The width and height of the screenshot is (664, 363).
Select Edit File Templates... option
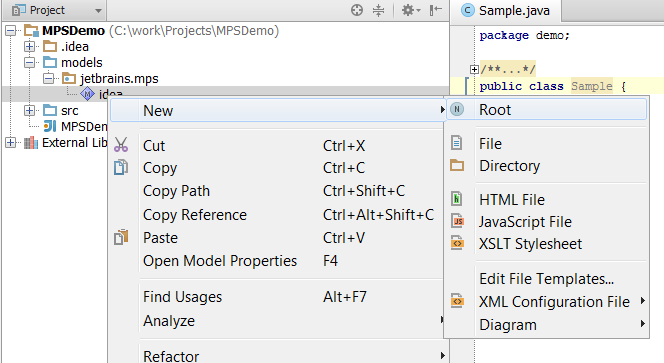(x=547, y=279)
